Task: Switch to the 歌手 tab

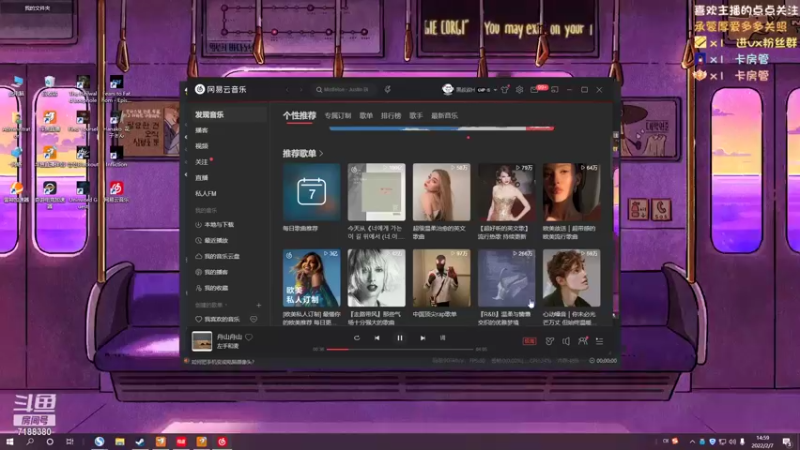Action: (416, 116)
